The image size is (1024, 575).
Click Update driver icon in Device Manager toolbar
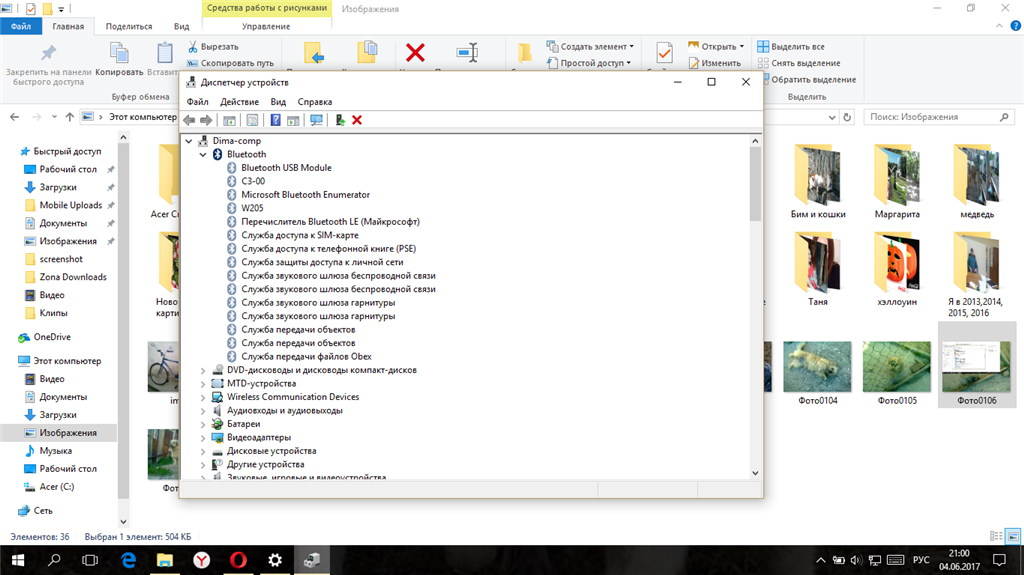tap(340, 120)
